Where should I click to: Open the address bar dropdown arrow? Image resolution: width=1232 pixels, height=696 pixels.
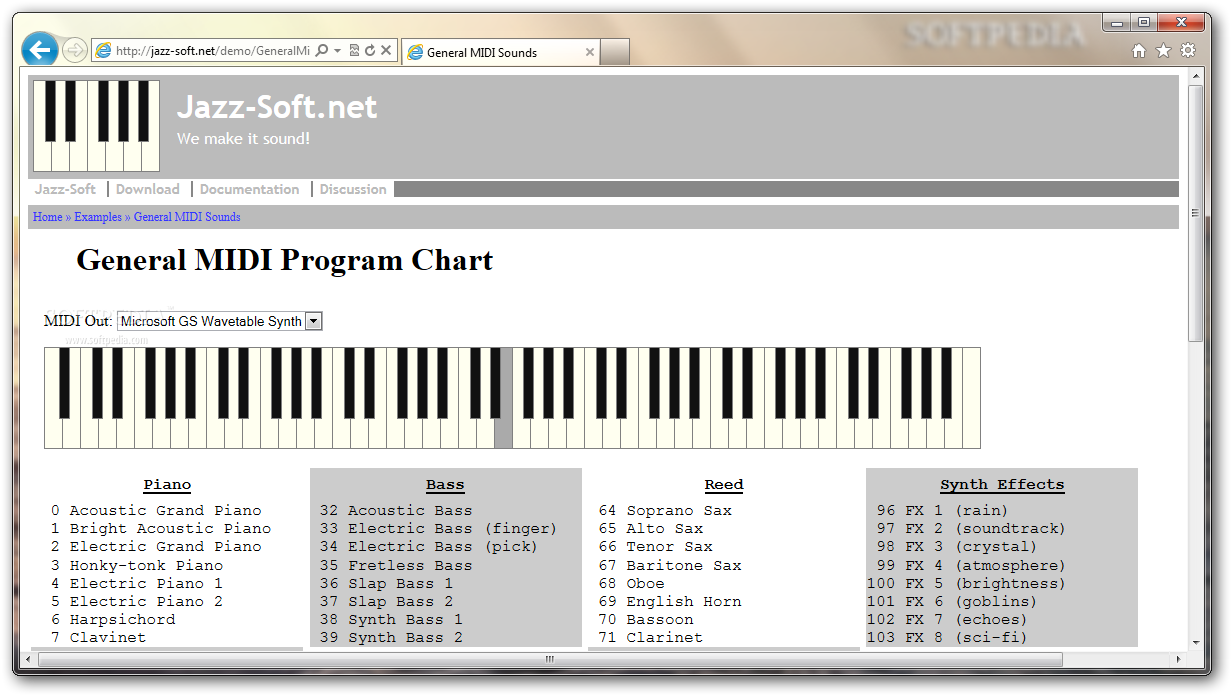(337, 50)
